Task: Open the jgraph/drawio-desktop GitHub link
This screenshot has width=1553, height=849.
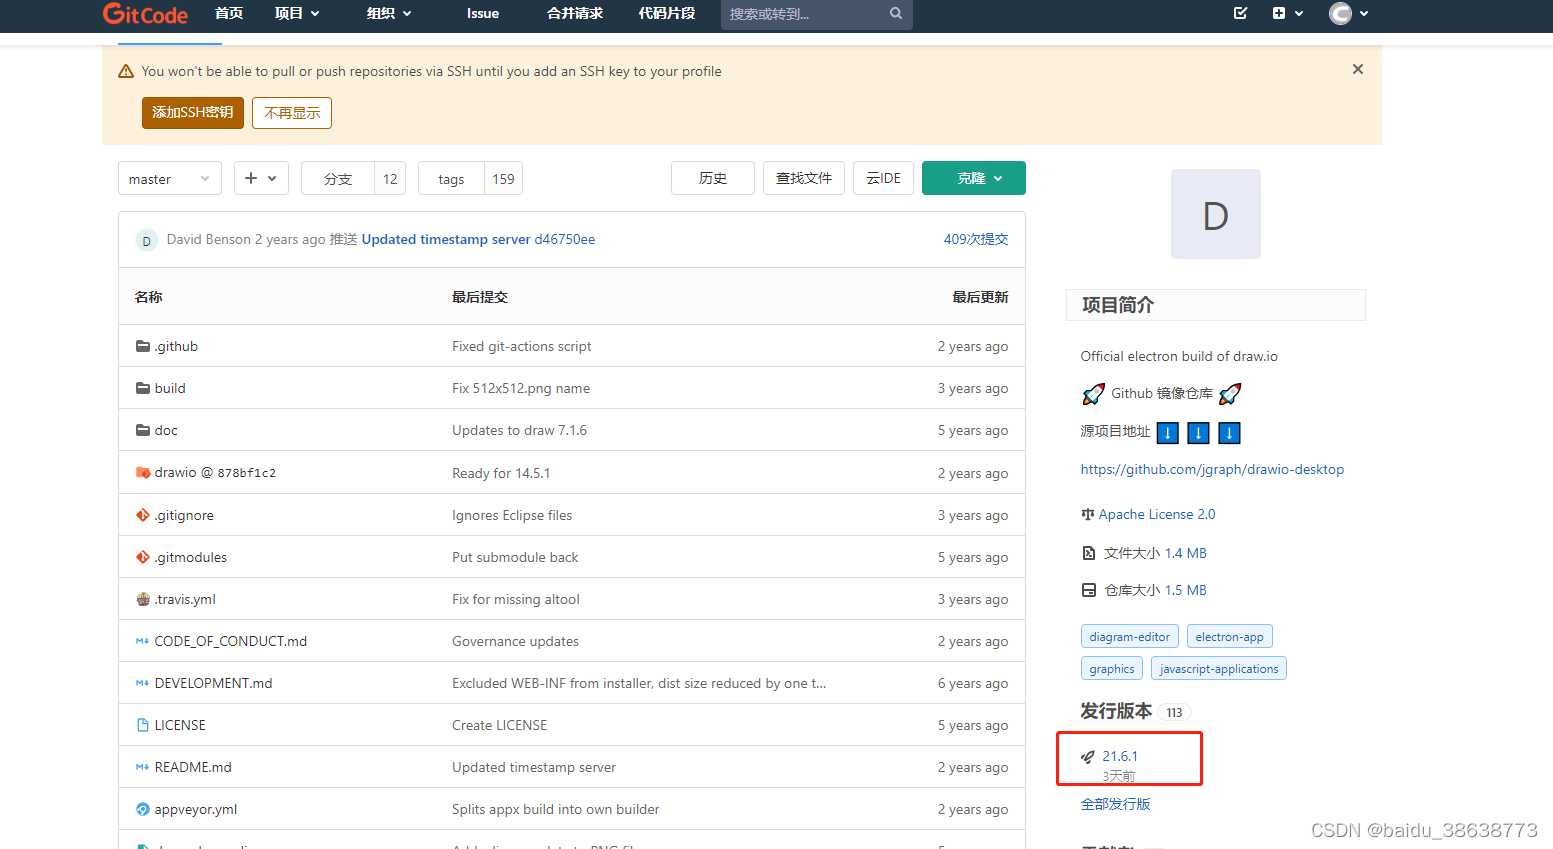Action: point(1212,469)
